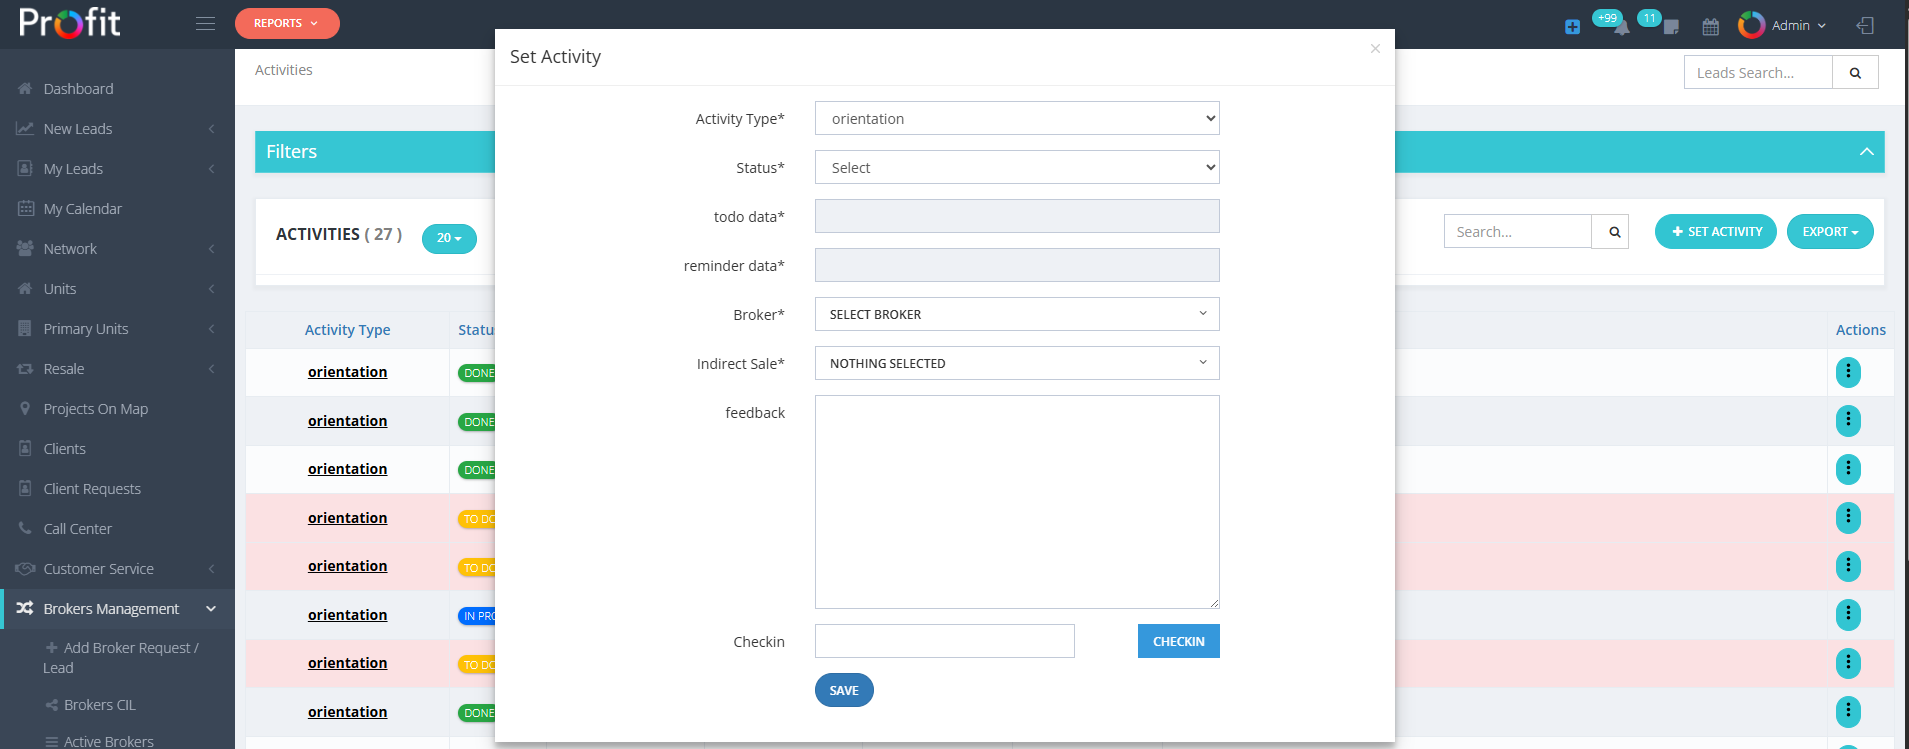Open actions menu for seventh orientation row
Viewport: 1909px width, 749px height.
(1848, 663)
